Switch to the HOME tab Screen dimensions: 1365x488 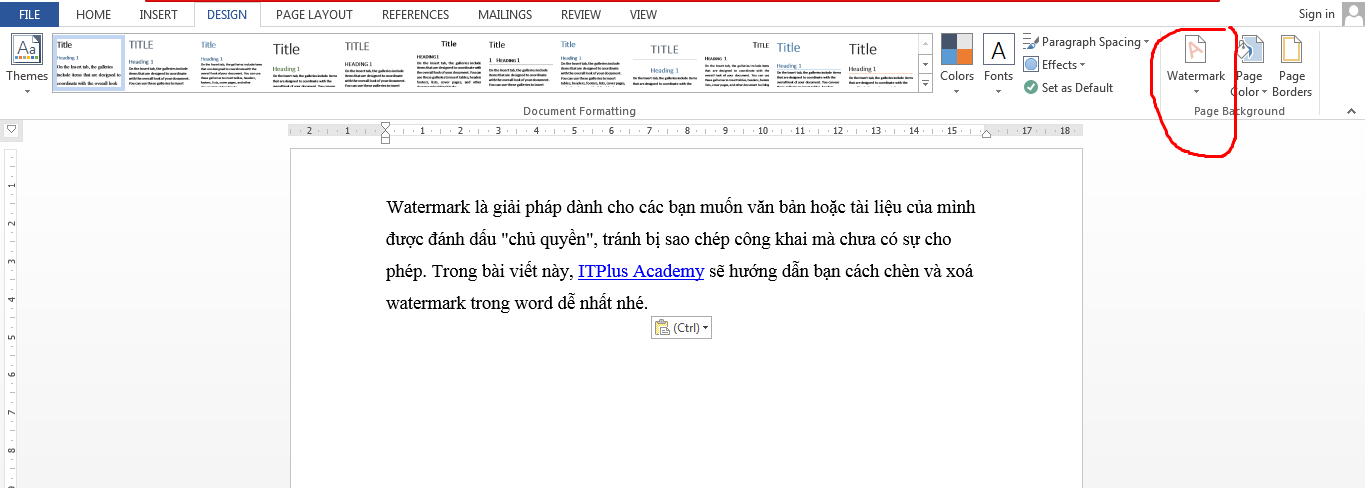94,14
